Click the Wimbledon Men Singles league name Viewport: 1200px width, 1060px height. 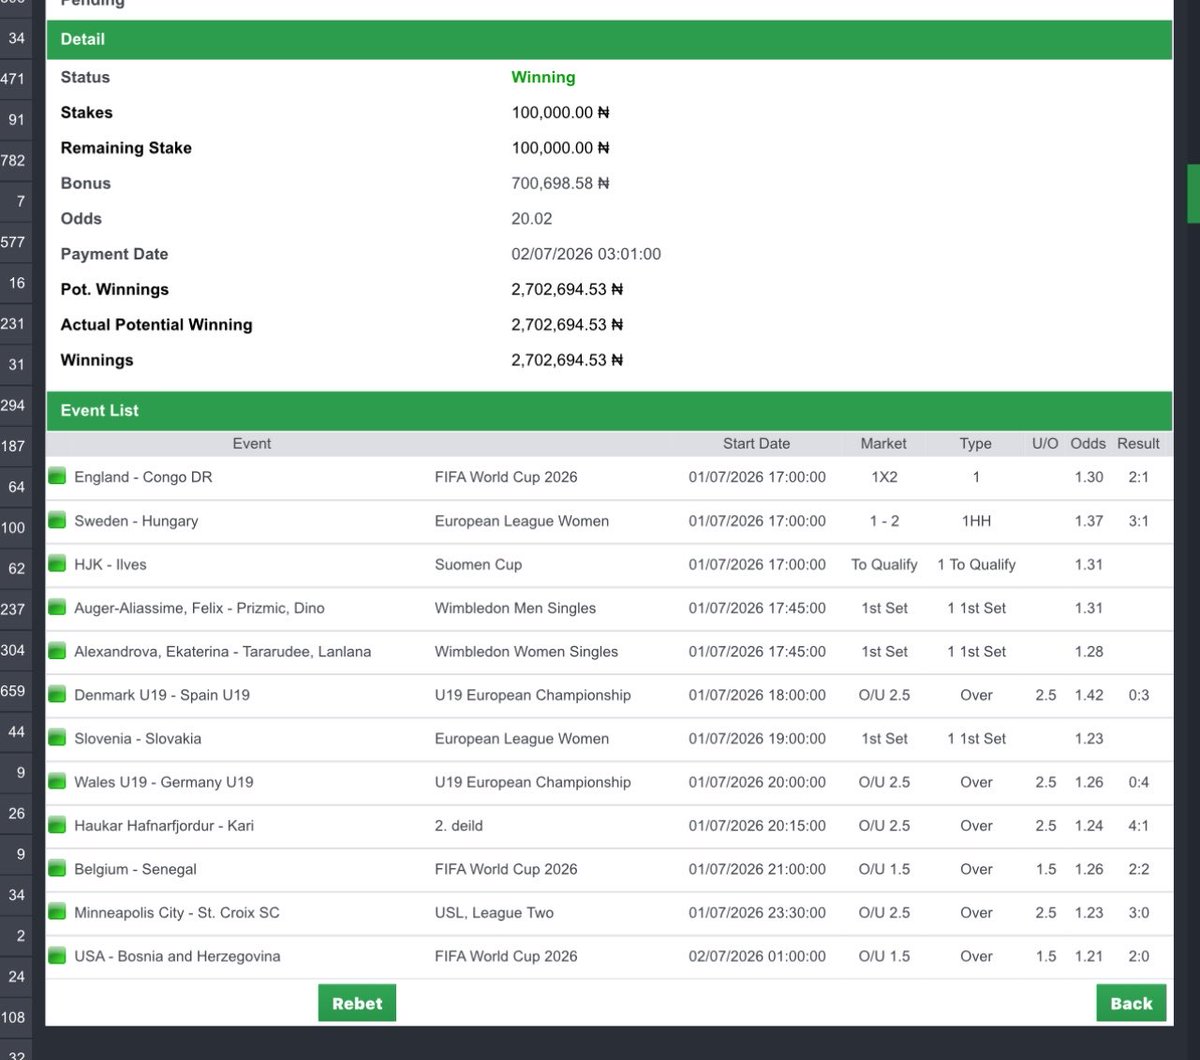[515, 608]
